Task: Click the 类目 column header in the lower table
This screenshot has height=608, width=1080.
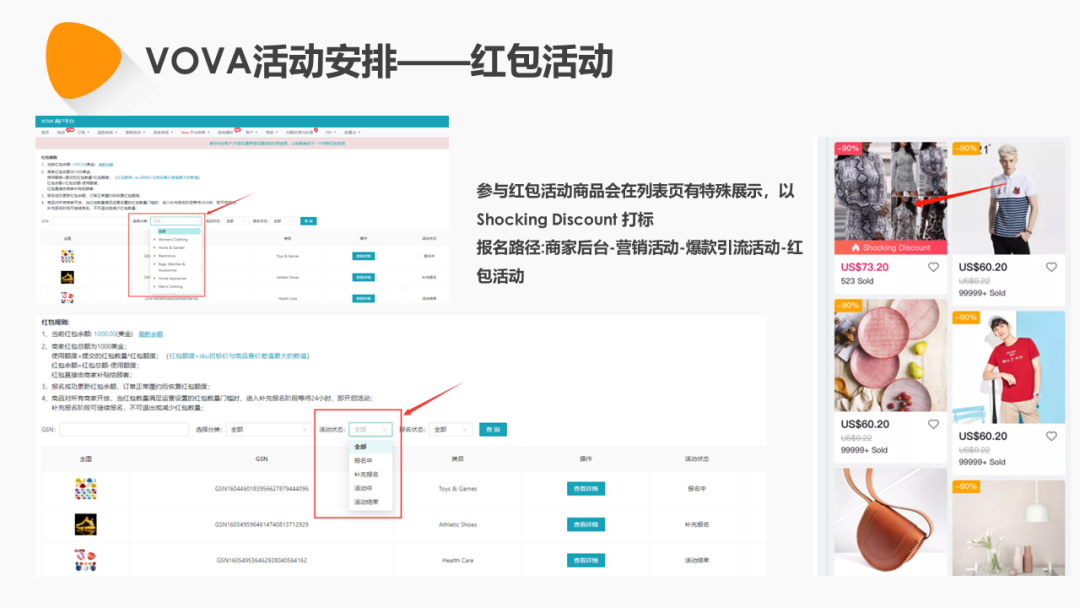Action: pos(457,459)
